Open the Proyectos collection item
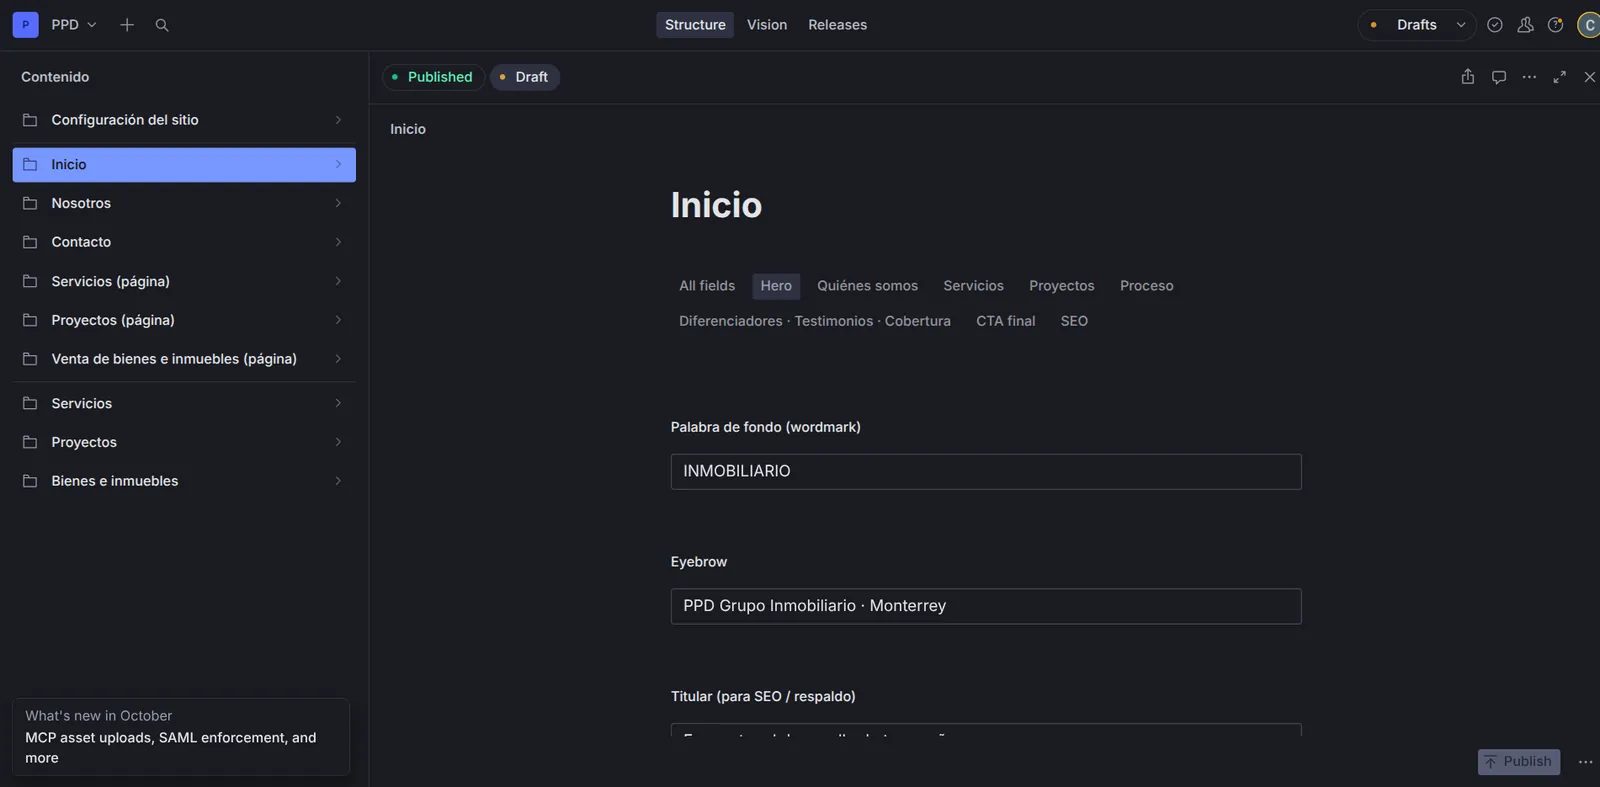 tap(184, 442)
